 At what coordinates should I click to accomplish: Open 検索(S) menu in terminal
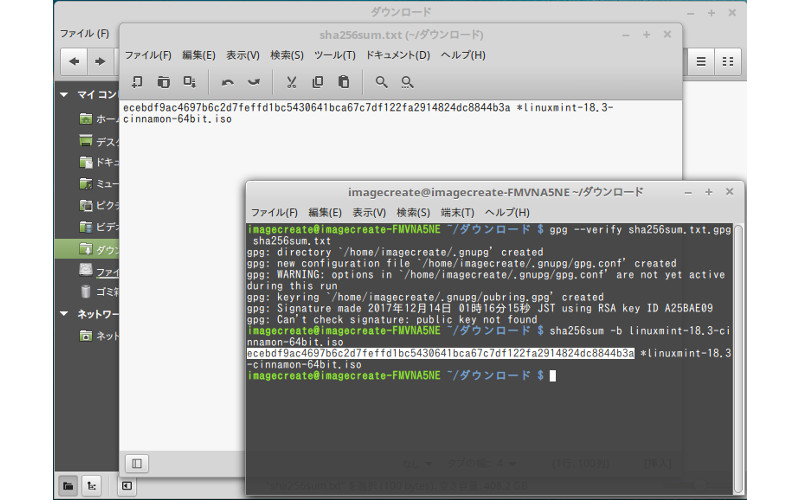(x=413, y=212)
